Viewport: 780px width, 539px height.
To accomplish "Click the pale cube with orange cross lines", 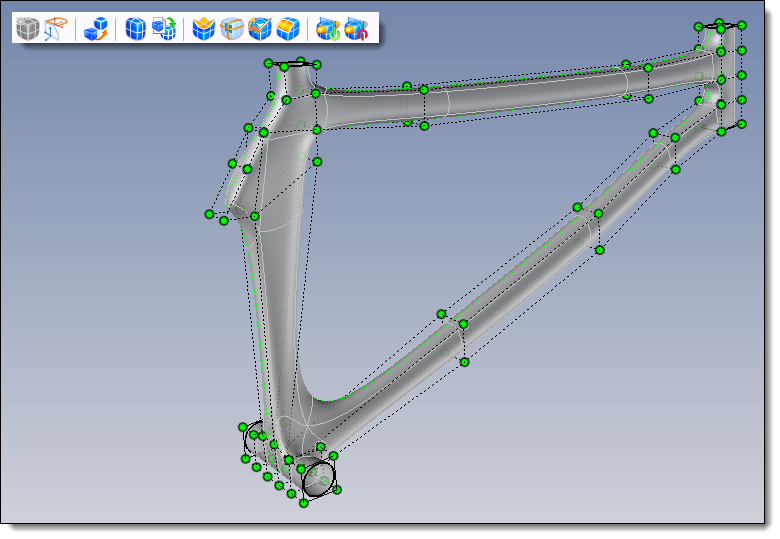I will tap(232, 28).
